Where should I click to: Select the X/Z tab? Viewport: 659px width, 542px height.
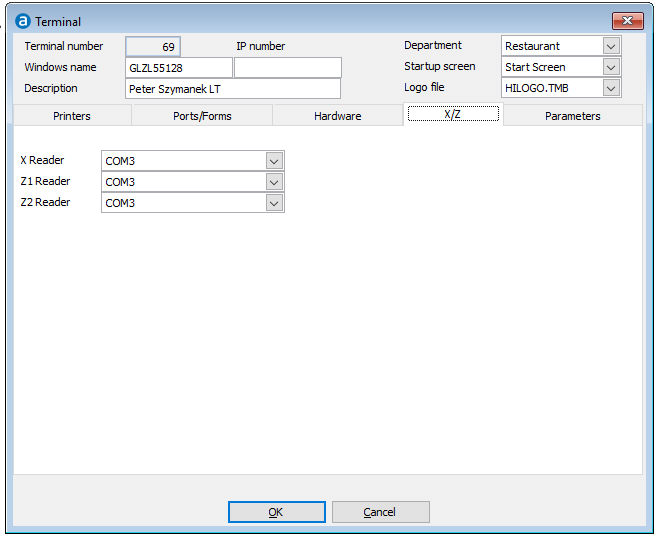(453, 115)
